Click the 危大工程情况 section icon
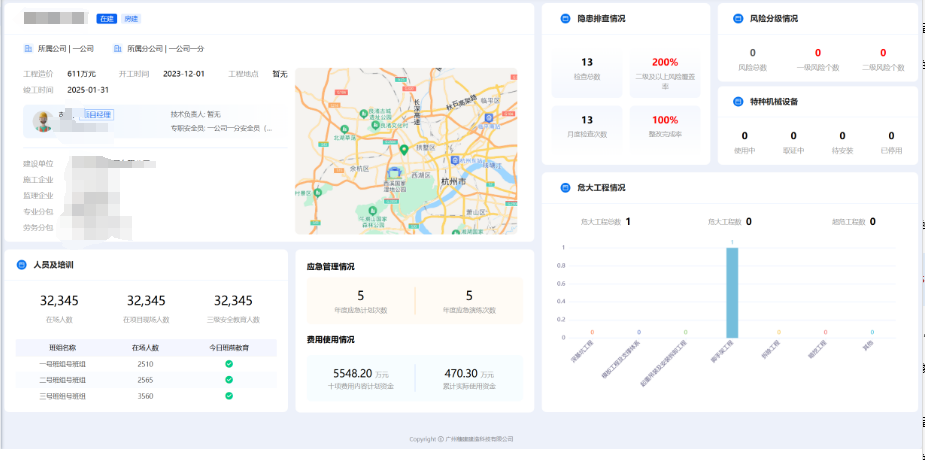The width and height of the screenshot is (925, 460). click(565, 187)
